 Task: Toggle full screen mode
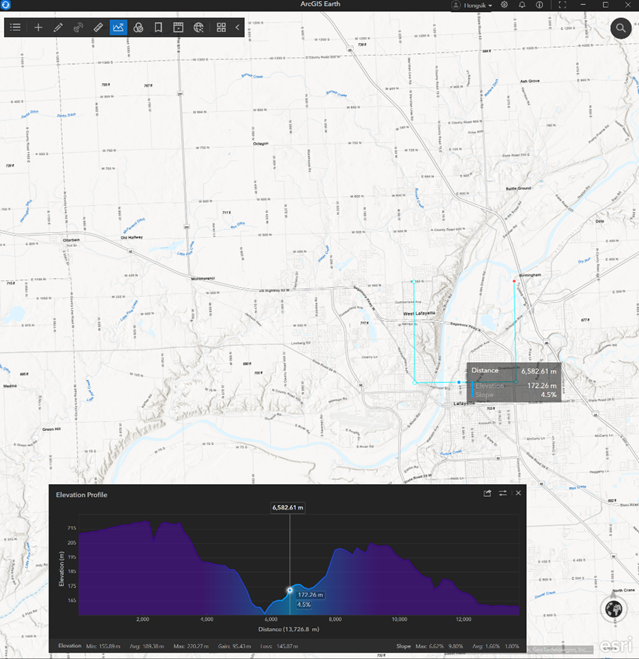(562, 5)
